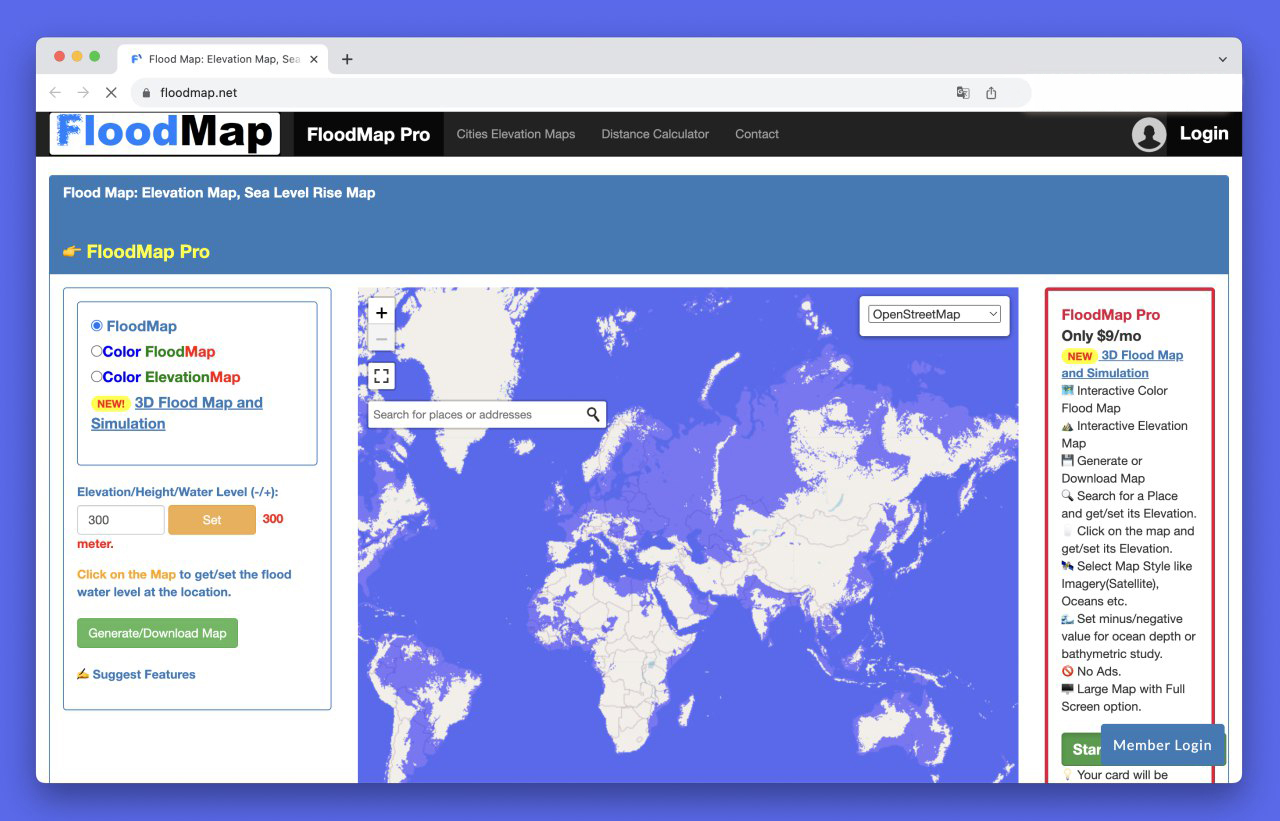Click the FloodMap logo
Image resolution: width=1280 pixels, height=821 pixels.
click(165, 134)
